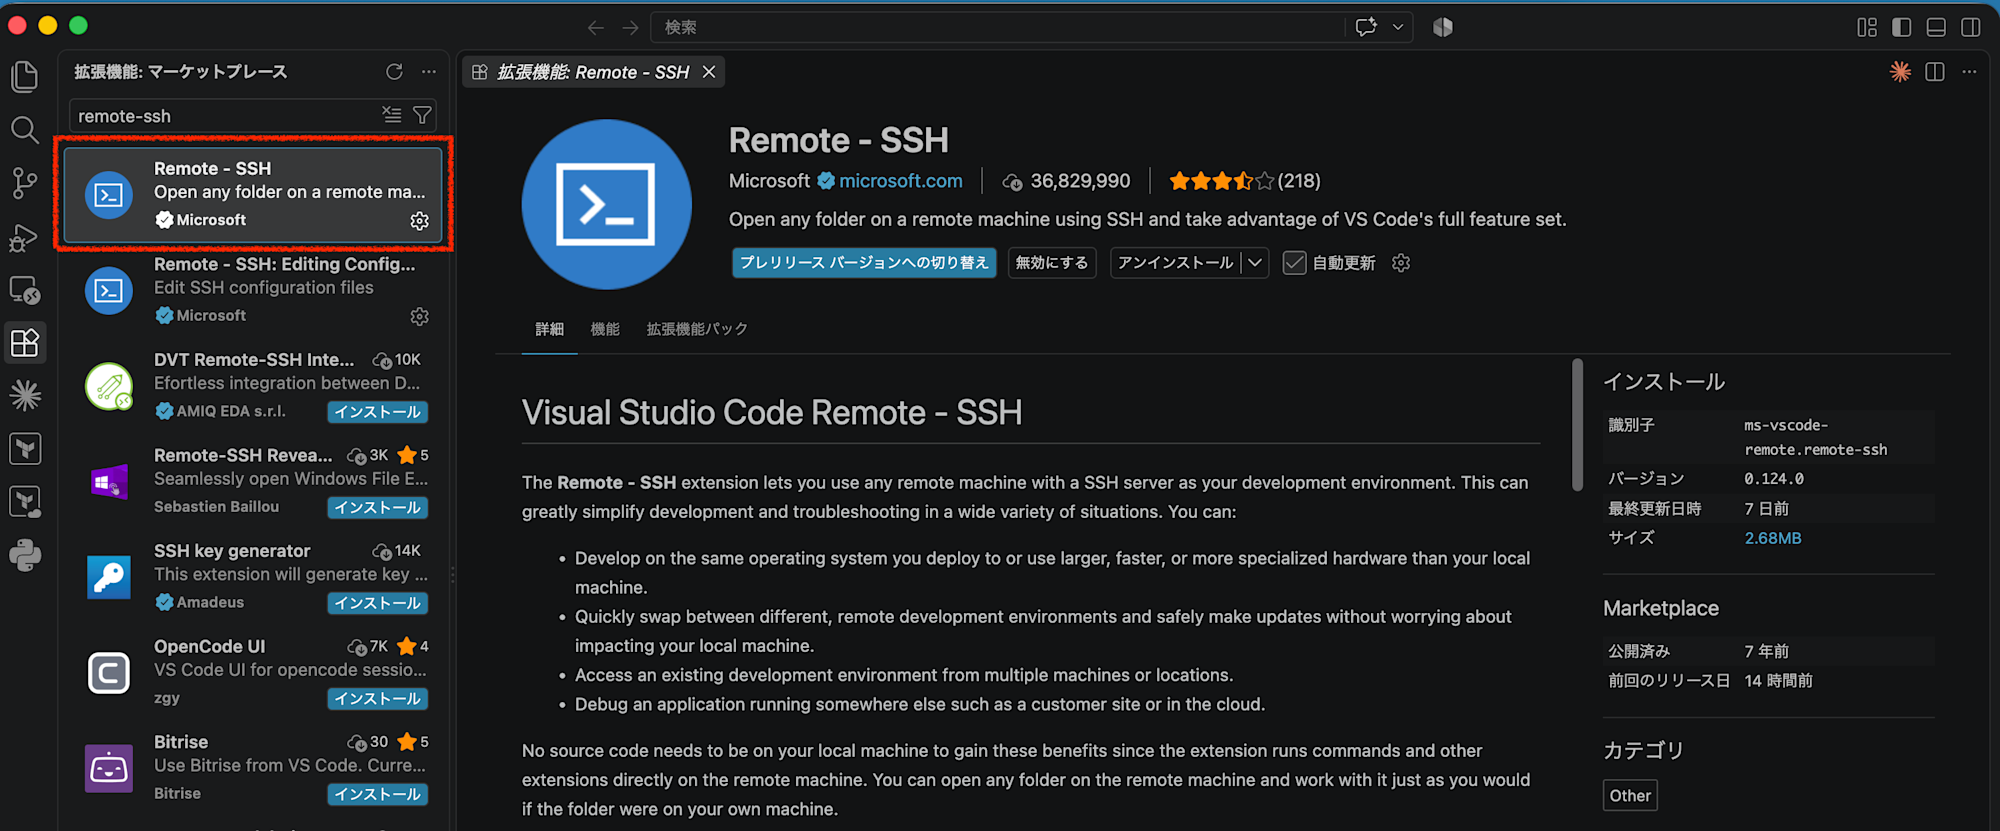
Task: Click the identifier ms-vscode-remote.remote-ssh text
Action: pos(1816,438)
